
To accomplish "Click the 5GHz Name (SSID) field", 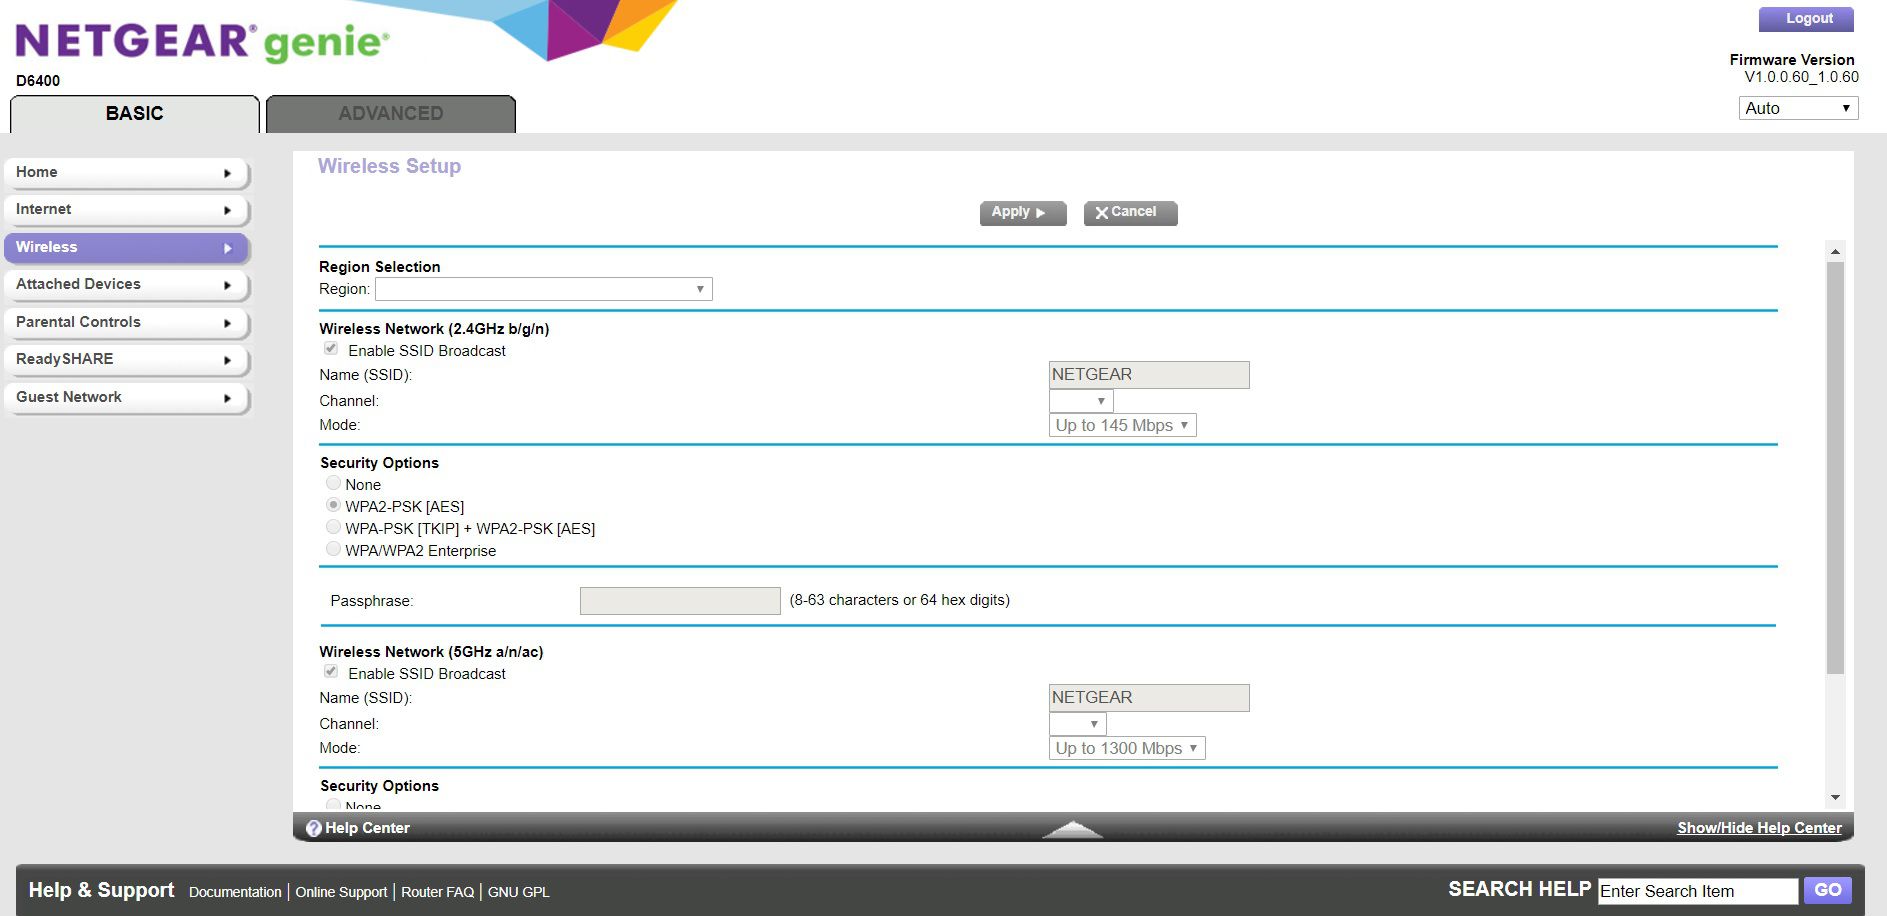I will [x=1149, y=698].
